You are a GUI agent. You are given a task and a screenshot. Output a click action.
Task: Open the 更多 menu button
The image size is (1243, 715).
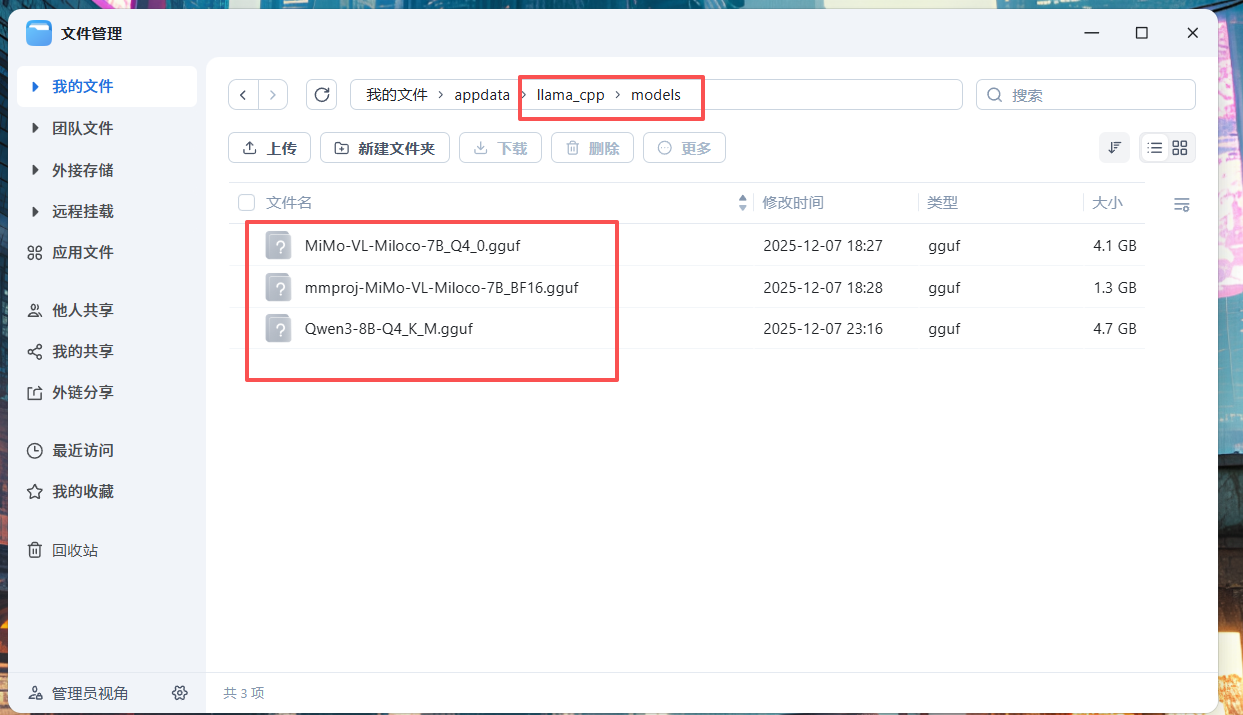[684, 148]
